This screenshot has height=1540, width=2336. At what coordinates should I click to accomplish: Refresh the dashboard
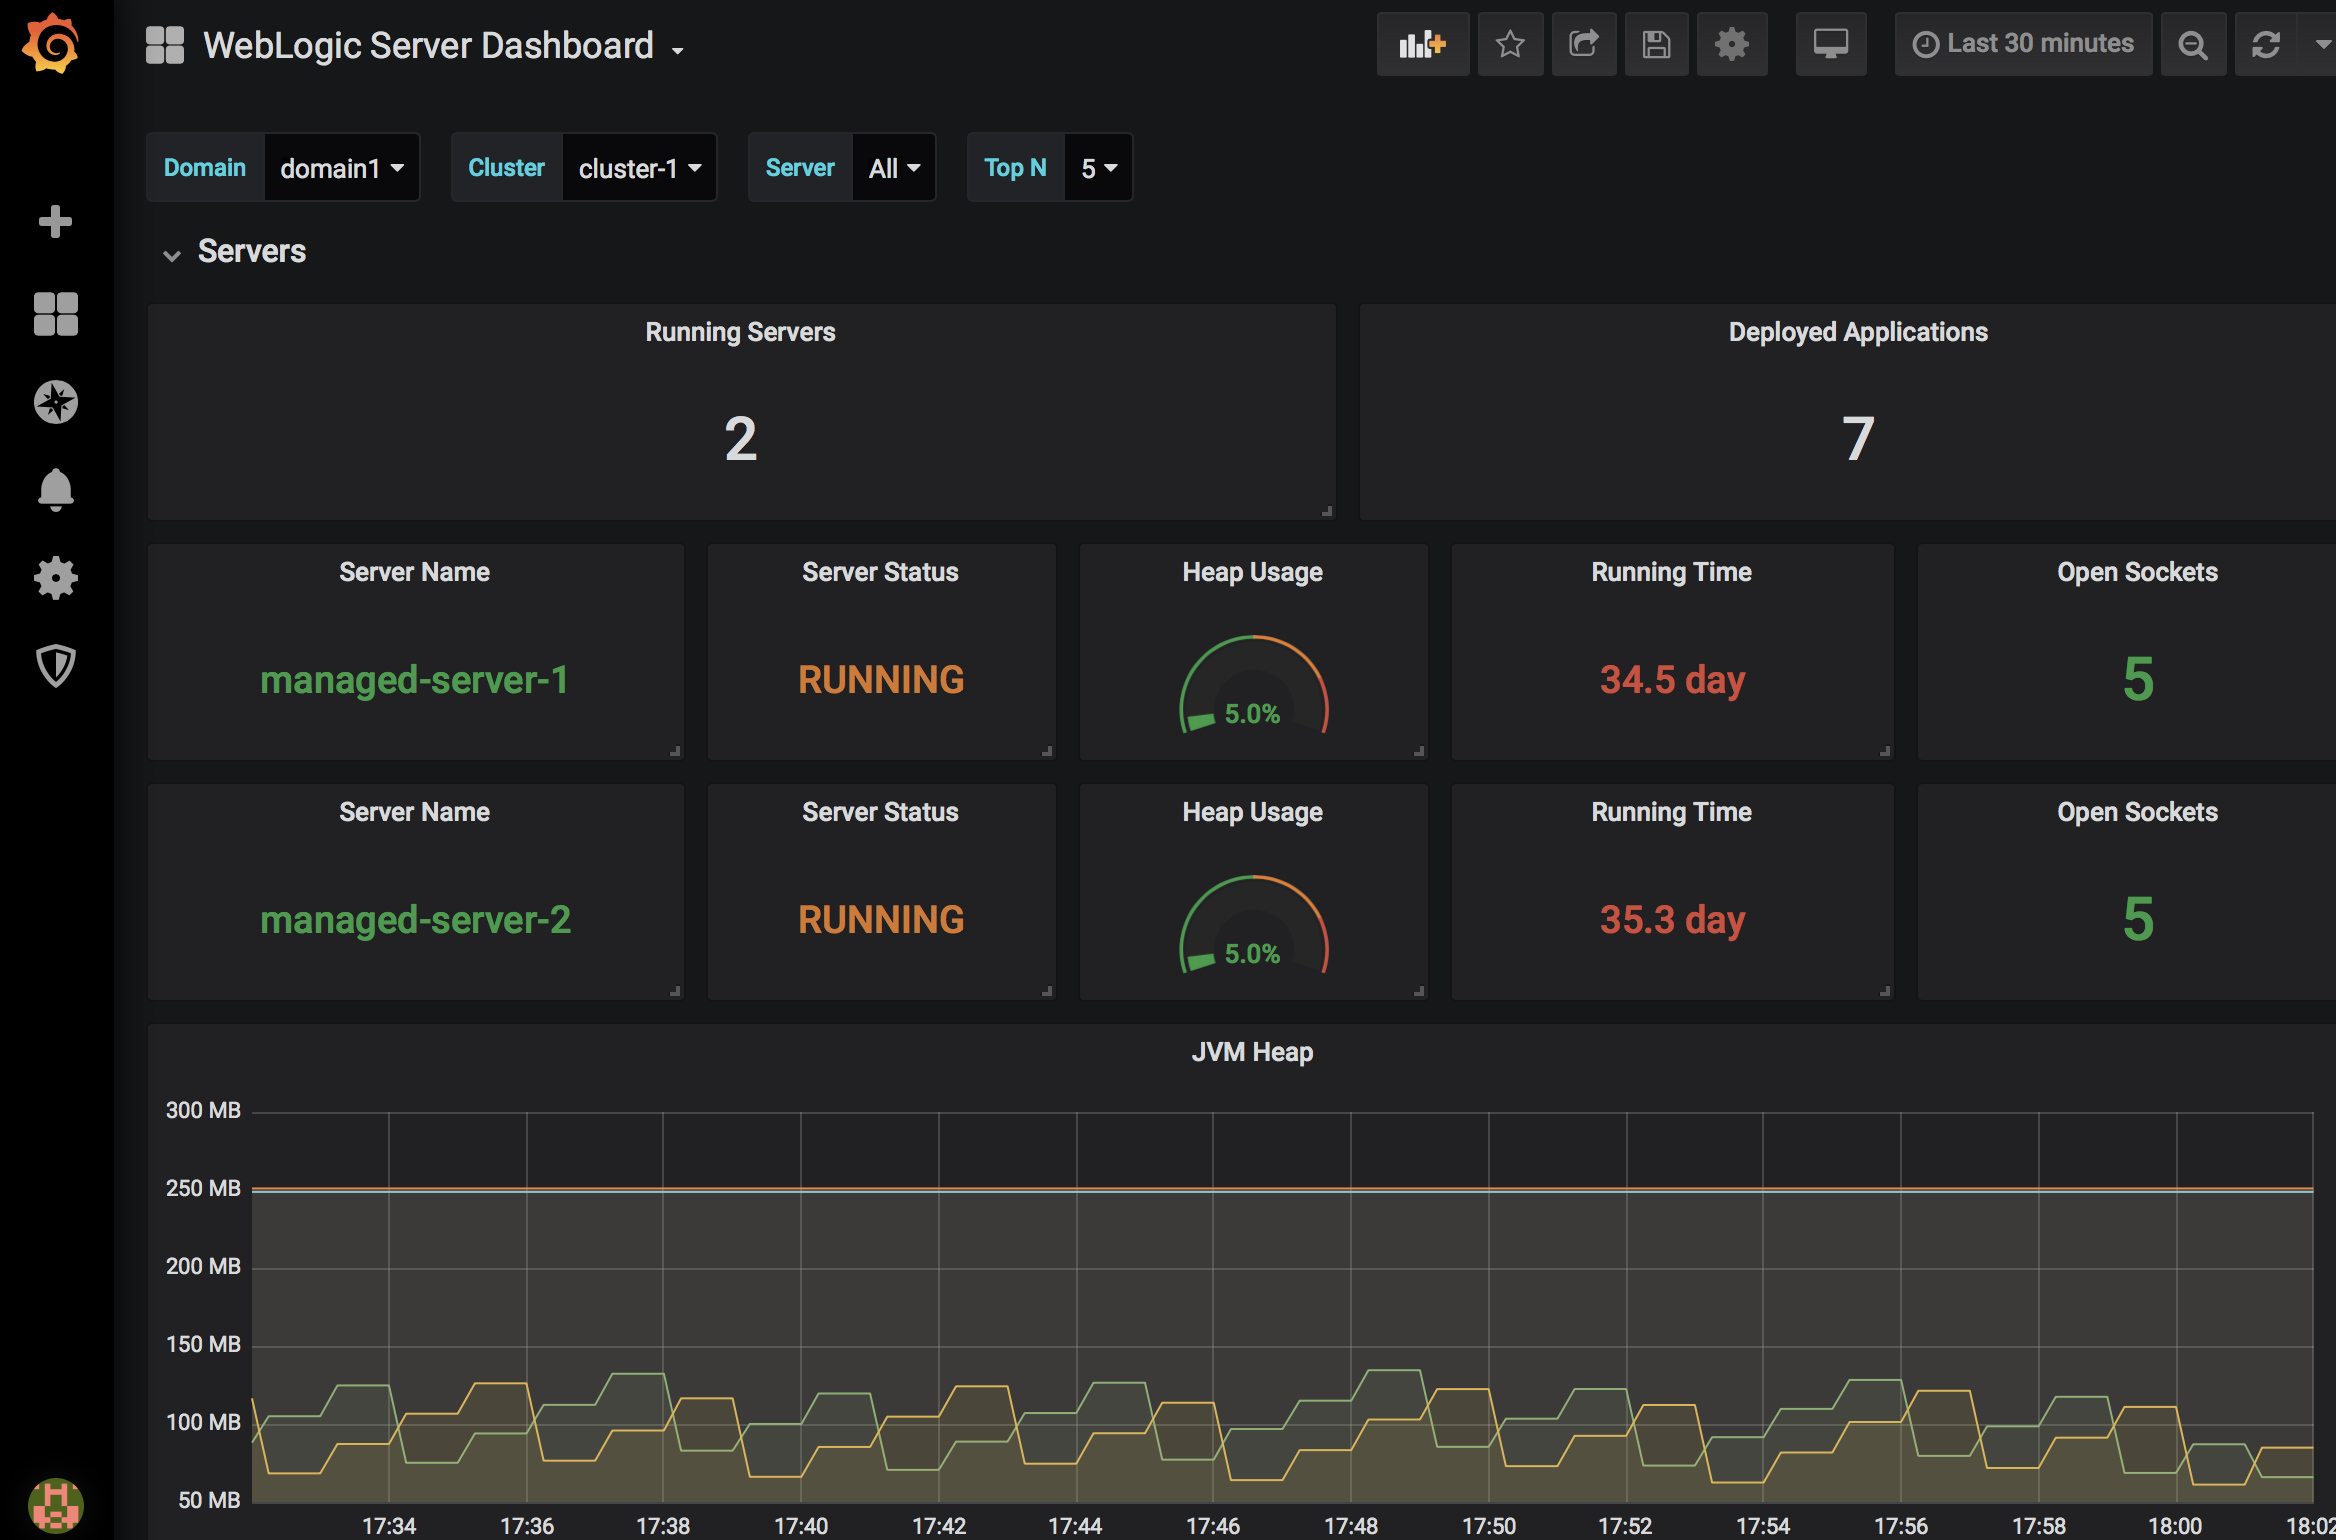click(x=2265, y=45)
